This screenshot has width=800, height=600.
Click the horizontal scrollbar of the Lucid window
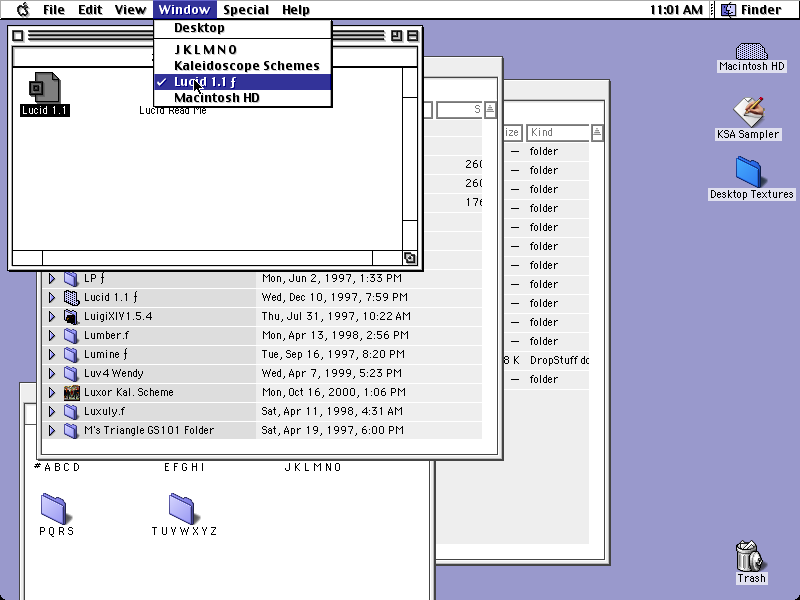pyautogui.click(x=207, y=258)
